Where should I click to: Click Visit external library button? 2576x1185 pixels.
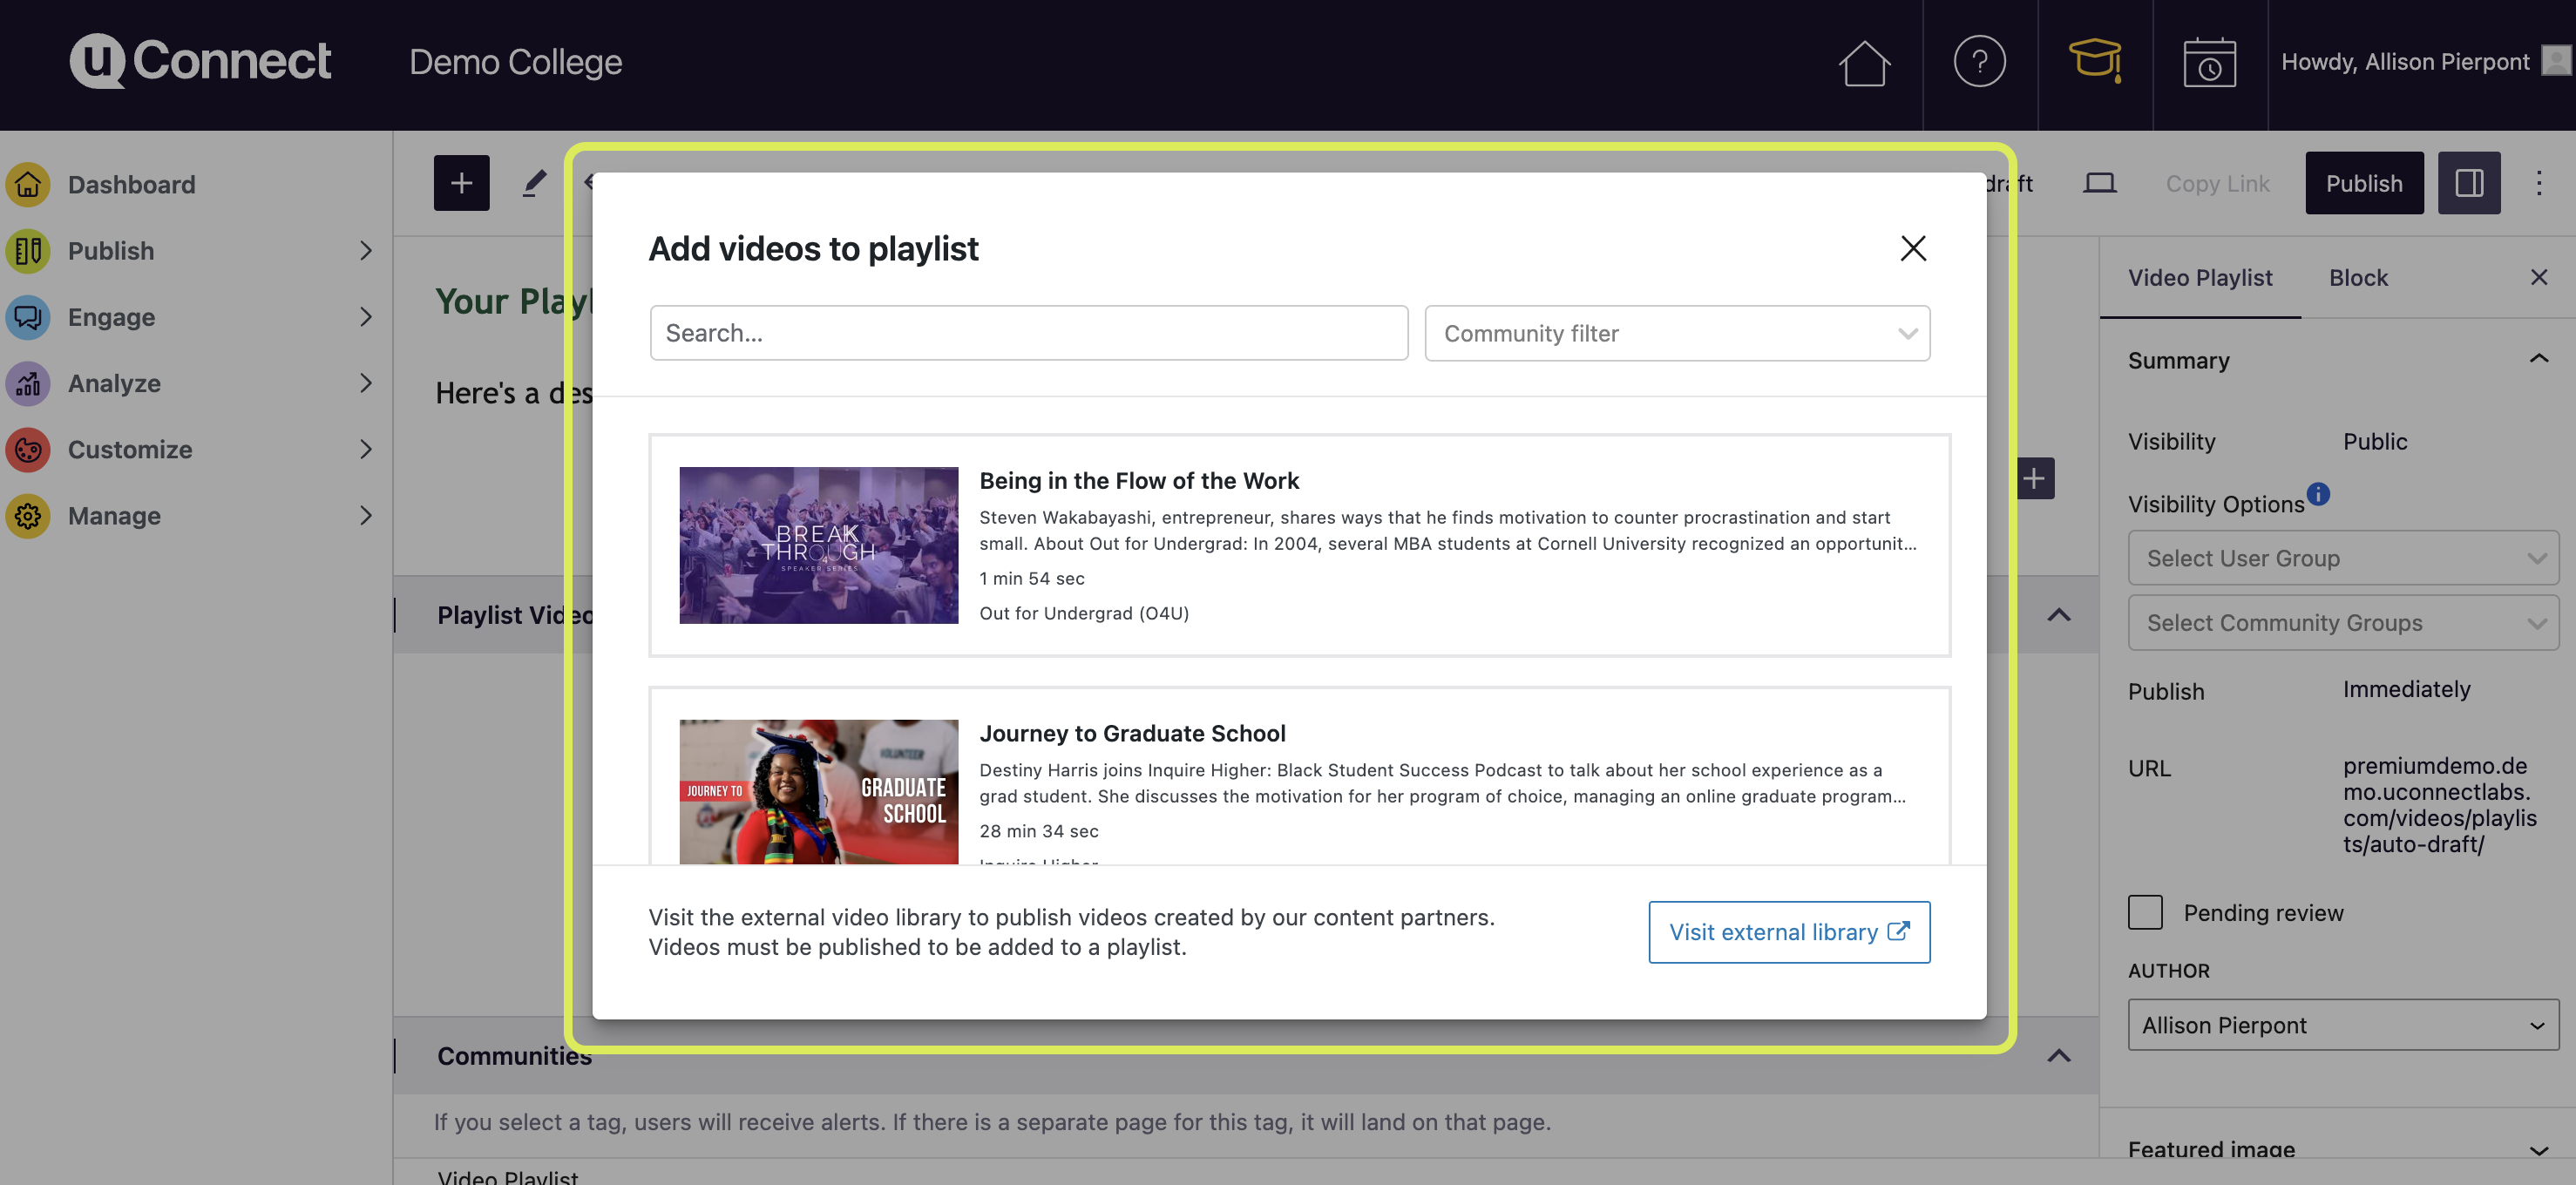coord(1788,932)
